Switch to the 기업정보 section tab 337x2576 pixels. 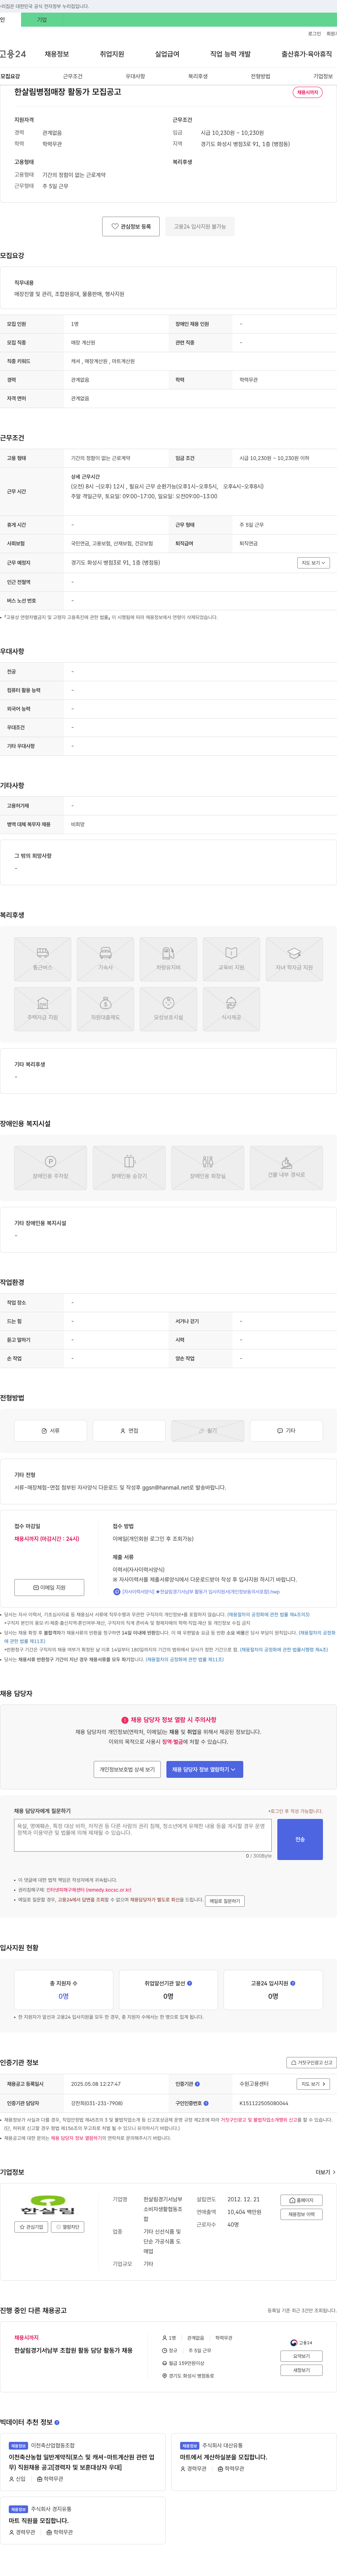coord(323,76)
